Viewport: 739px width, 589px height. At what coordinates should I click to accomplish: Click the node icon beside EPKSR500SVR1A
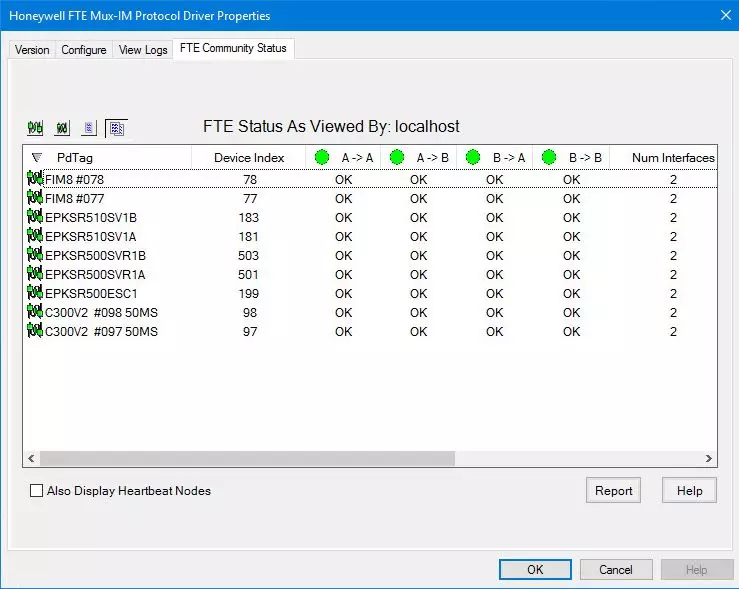pyautogui.click(x=35, y=274)
